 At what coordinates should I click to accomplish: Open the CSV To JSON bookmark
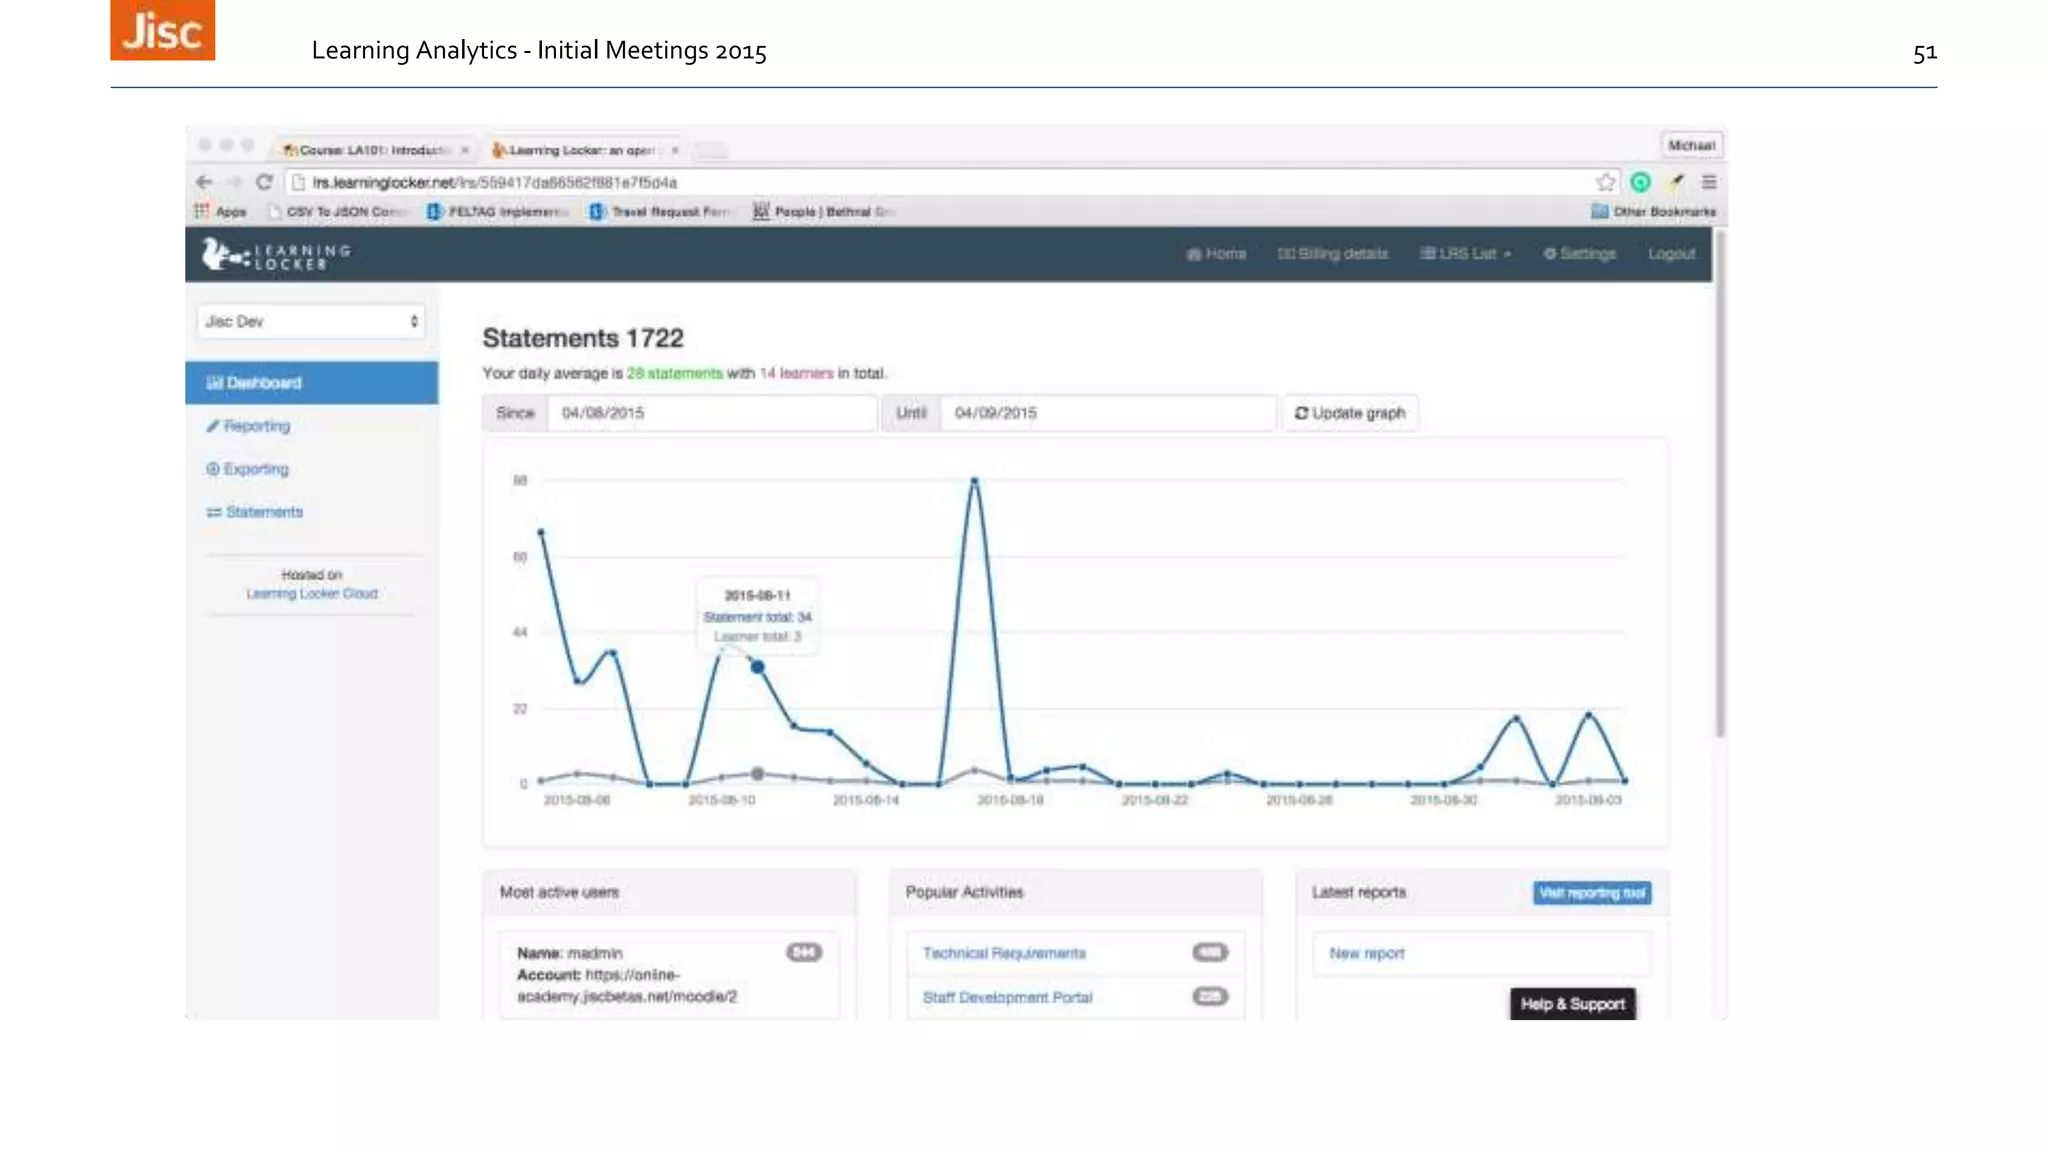[x=338, y=211]
